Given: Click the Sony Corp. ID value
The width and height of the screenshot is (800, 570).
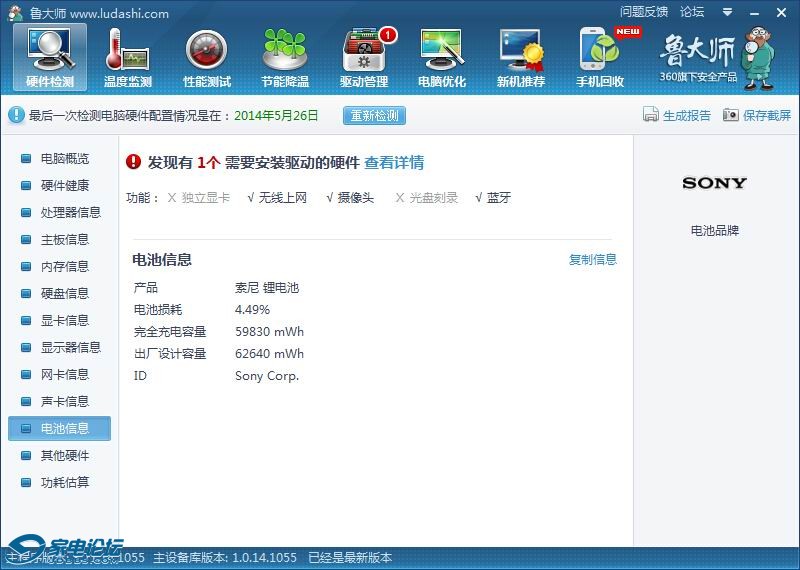Looking at the screenshot, I should (267, 376).
